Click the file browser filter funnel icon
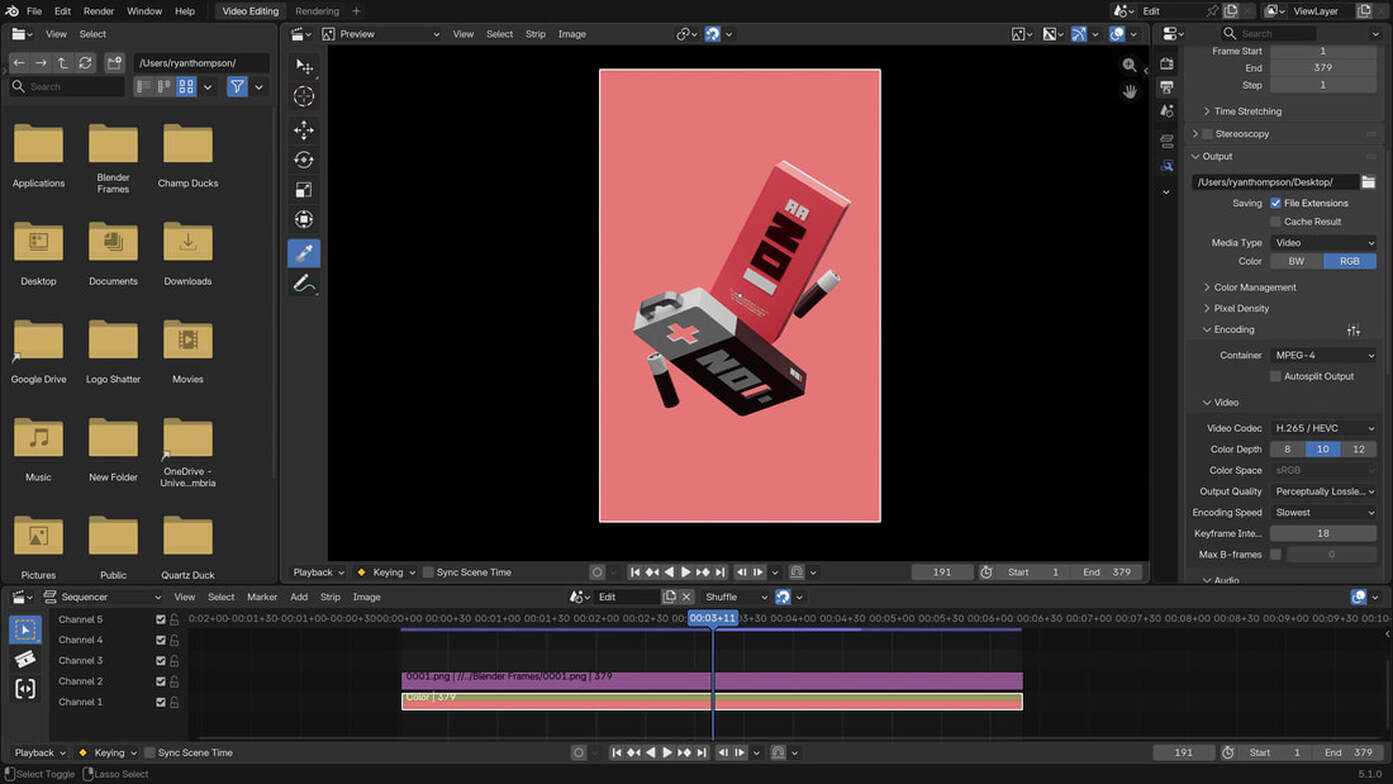 coord(237,87)
